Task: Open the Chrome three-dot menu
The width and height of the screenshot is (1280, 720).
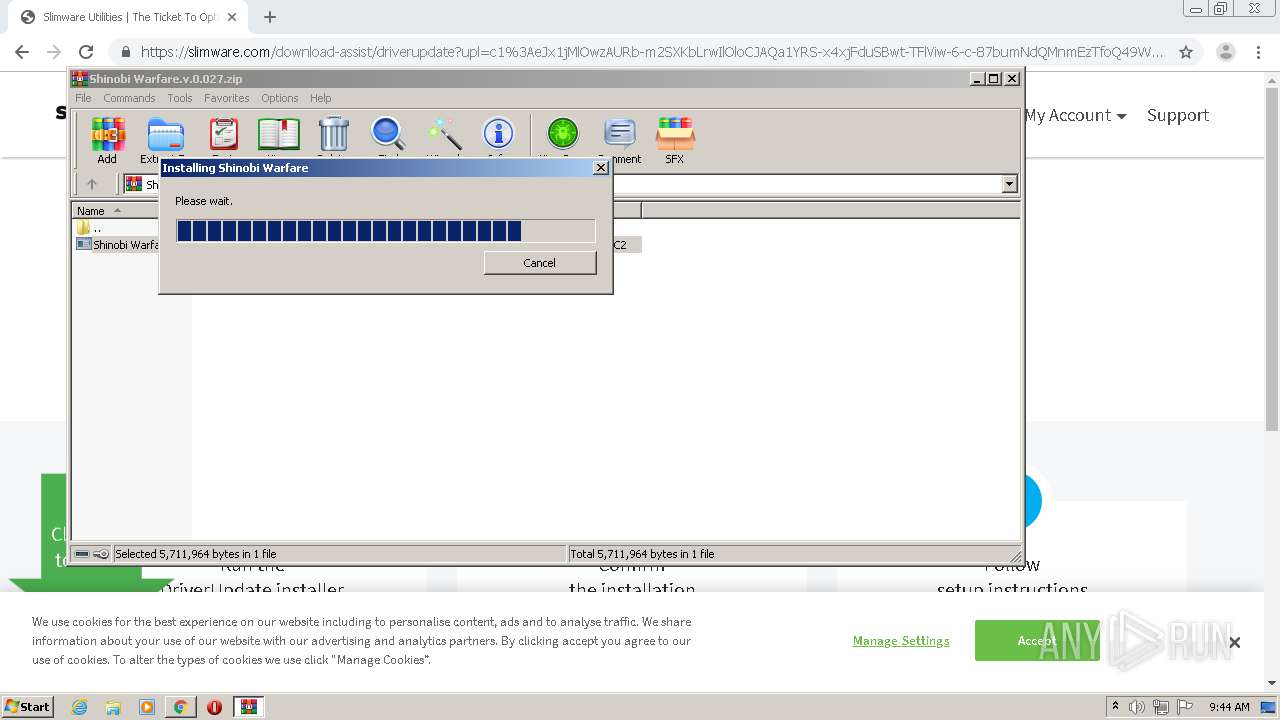Action: pos(1258,52)
